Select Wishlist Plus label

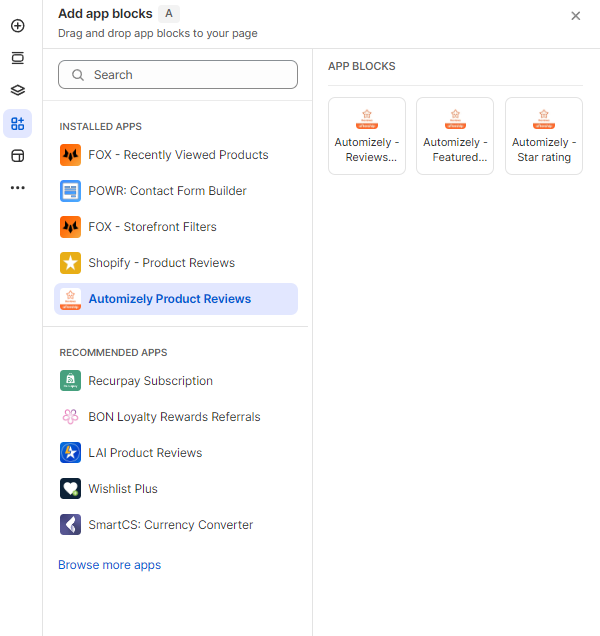[x=123, y=489]
